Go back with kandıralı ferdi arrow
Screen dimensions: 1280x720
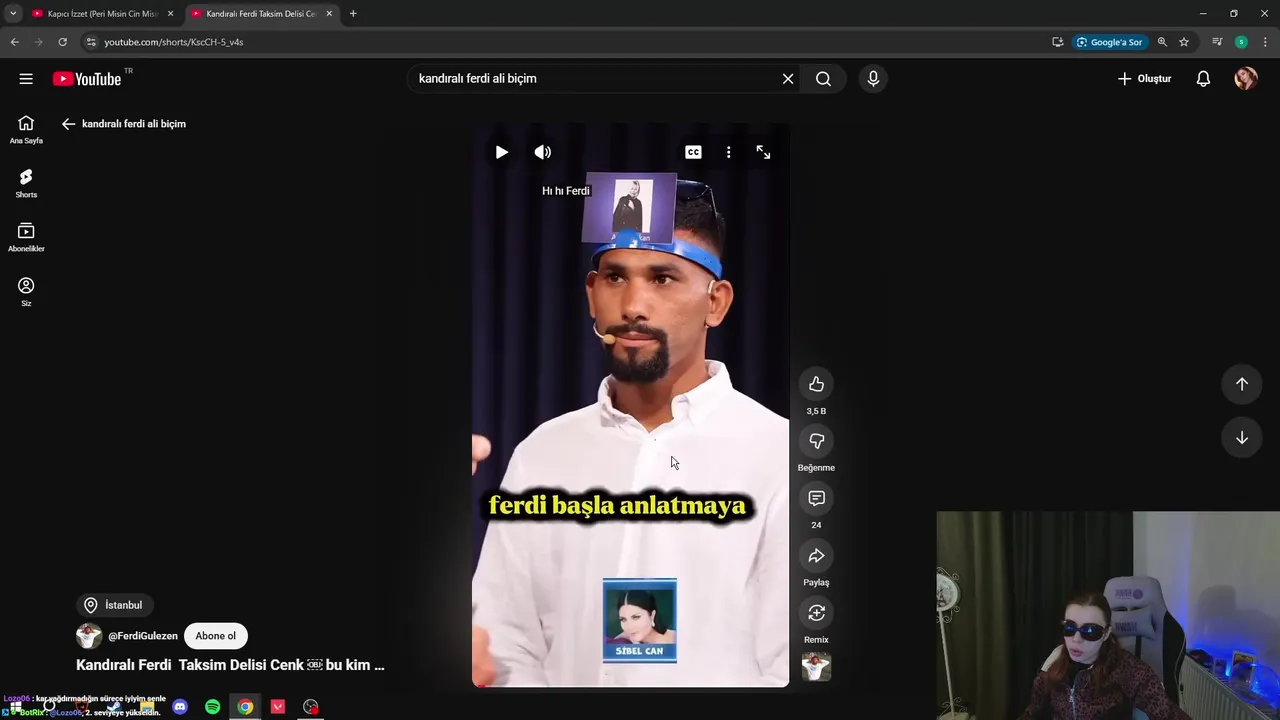tap(68, 124)
